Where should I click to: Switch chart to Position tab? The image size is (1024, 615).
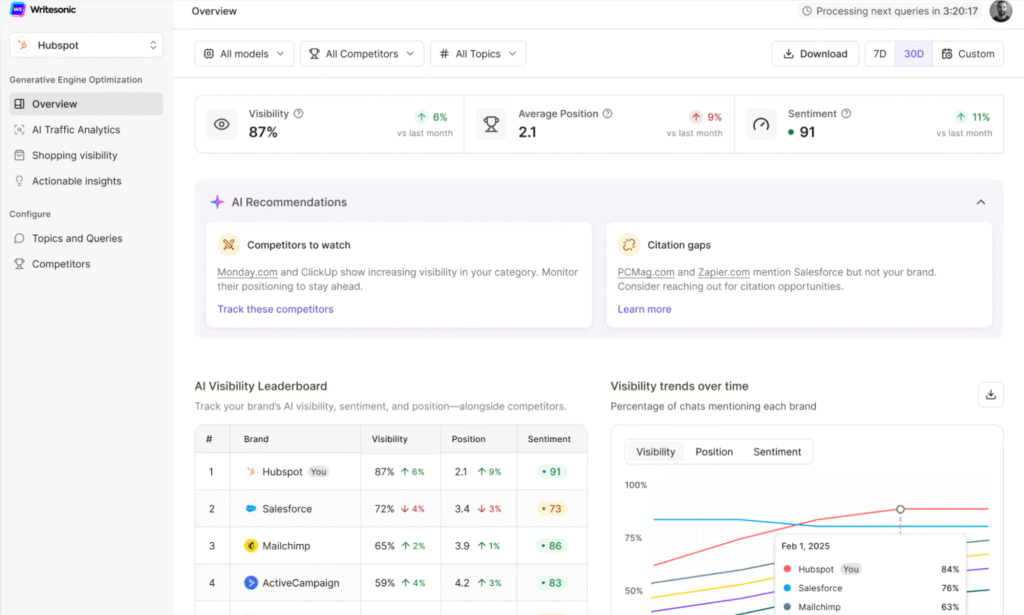[x=714, y=452]
